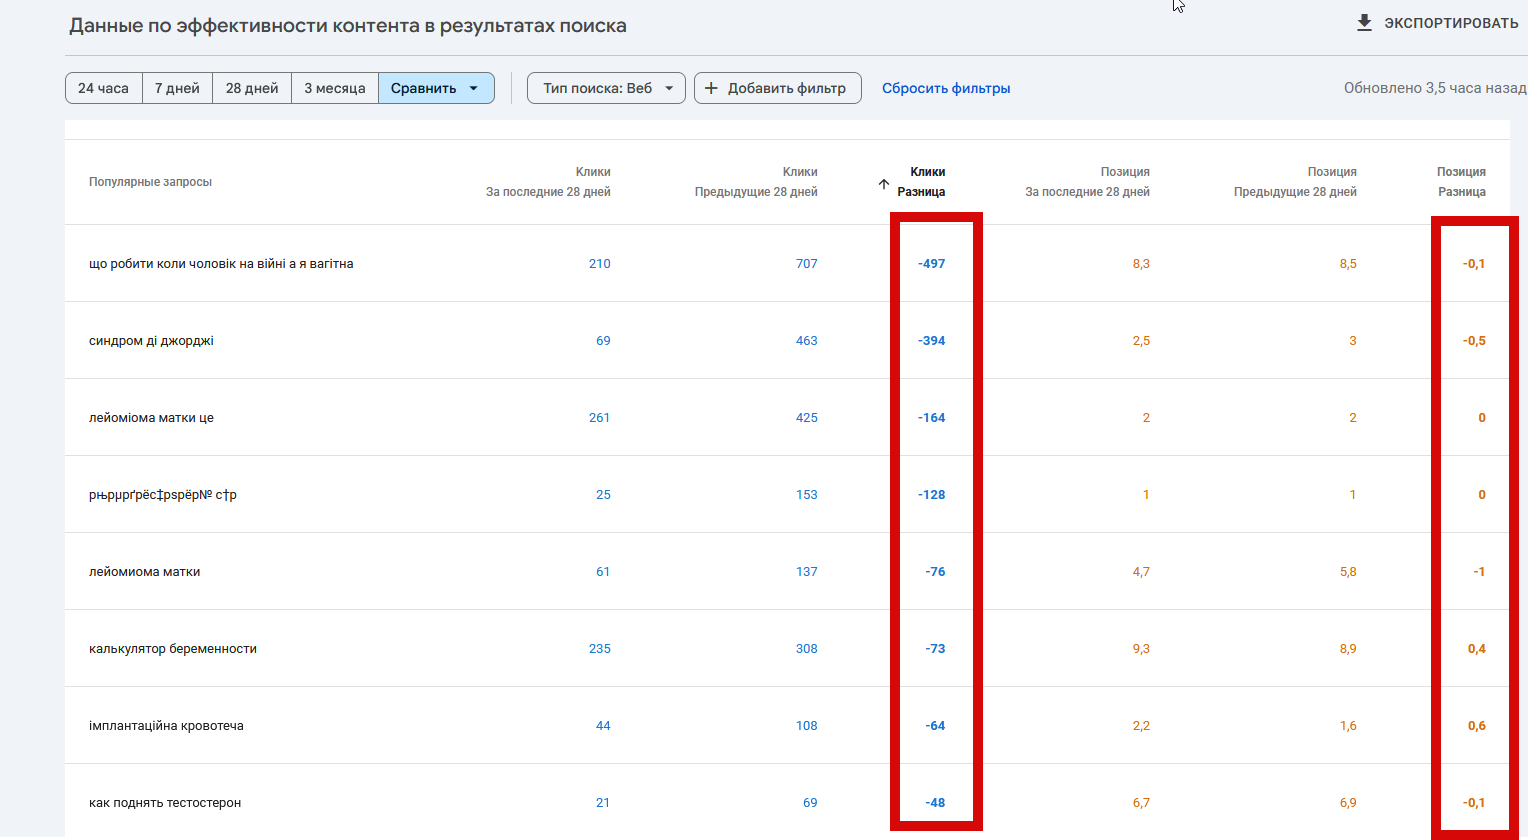Open the query лейомиома матки
This screenshot has width=1528, height=840.
[144, 572]
